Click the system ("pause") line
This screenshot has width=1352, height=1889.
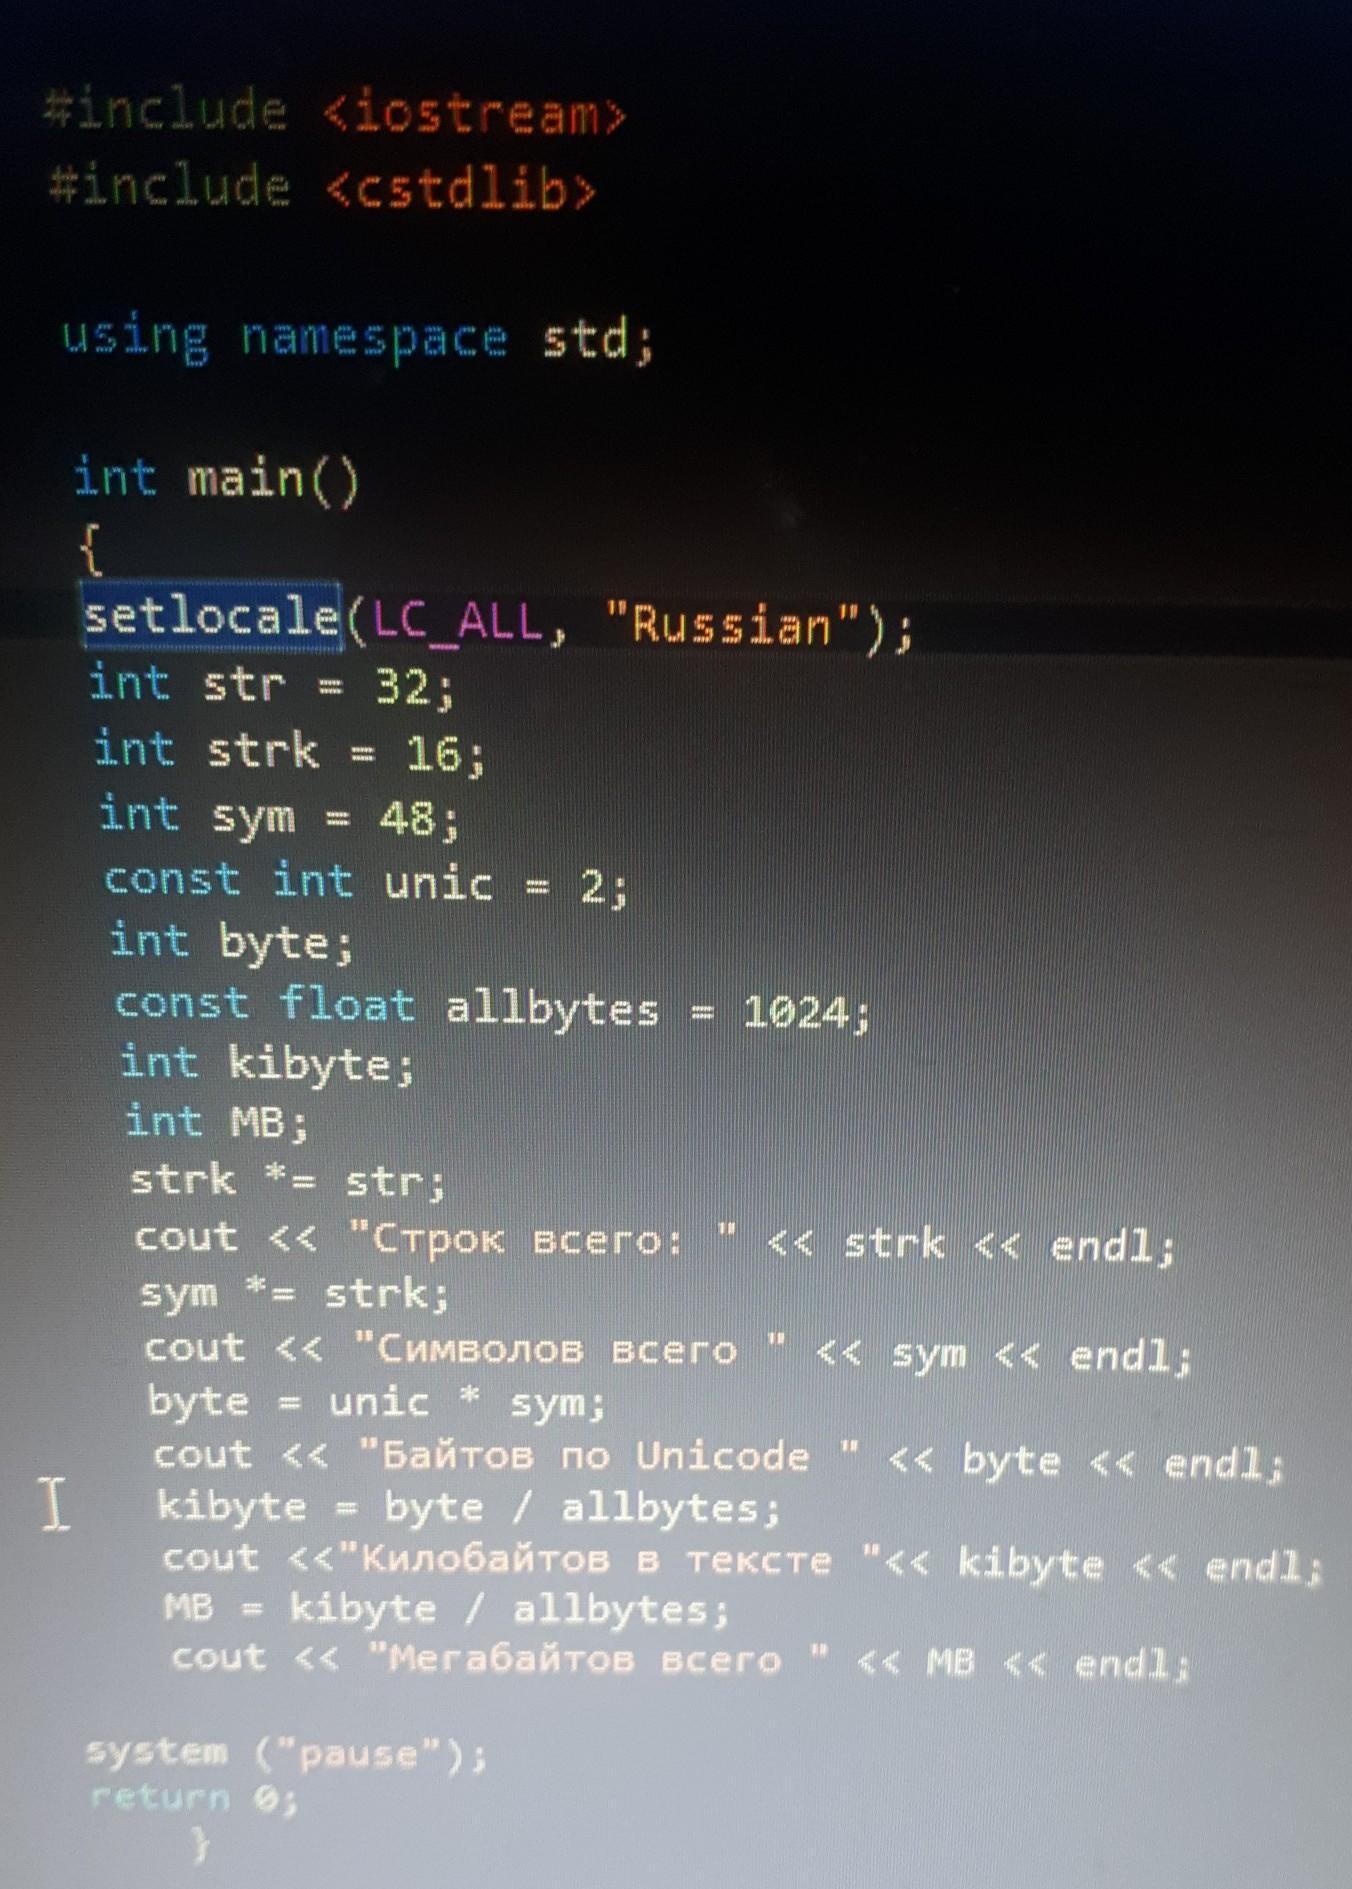(287, 1753)
